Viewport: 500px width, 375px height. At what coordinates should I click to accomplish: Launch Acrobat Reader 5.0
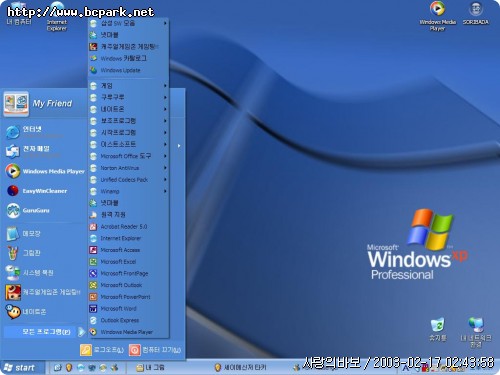(128, 227)
